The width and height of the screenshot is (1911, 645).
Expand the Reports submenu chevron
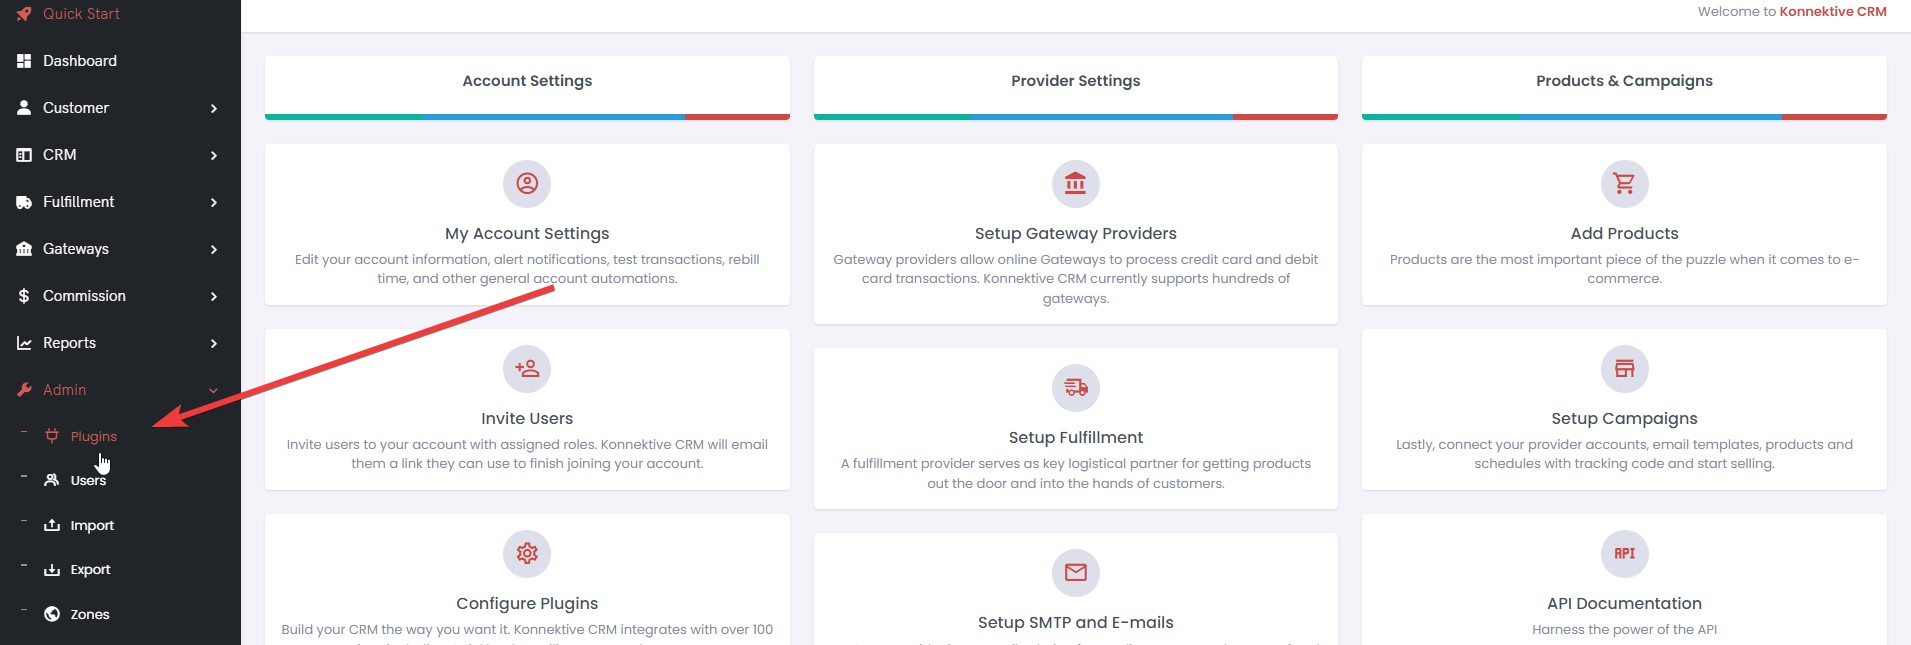[213, 343]
